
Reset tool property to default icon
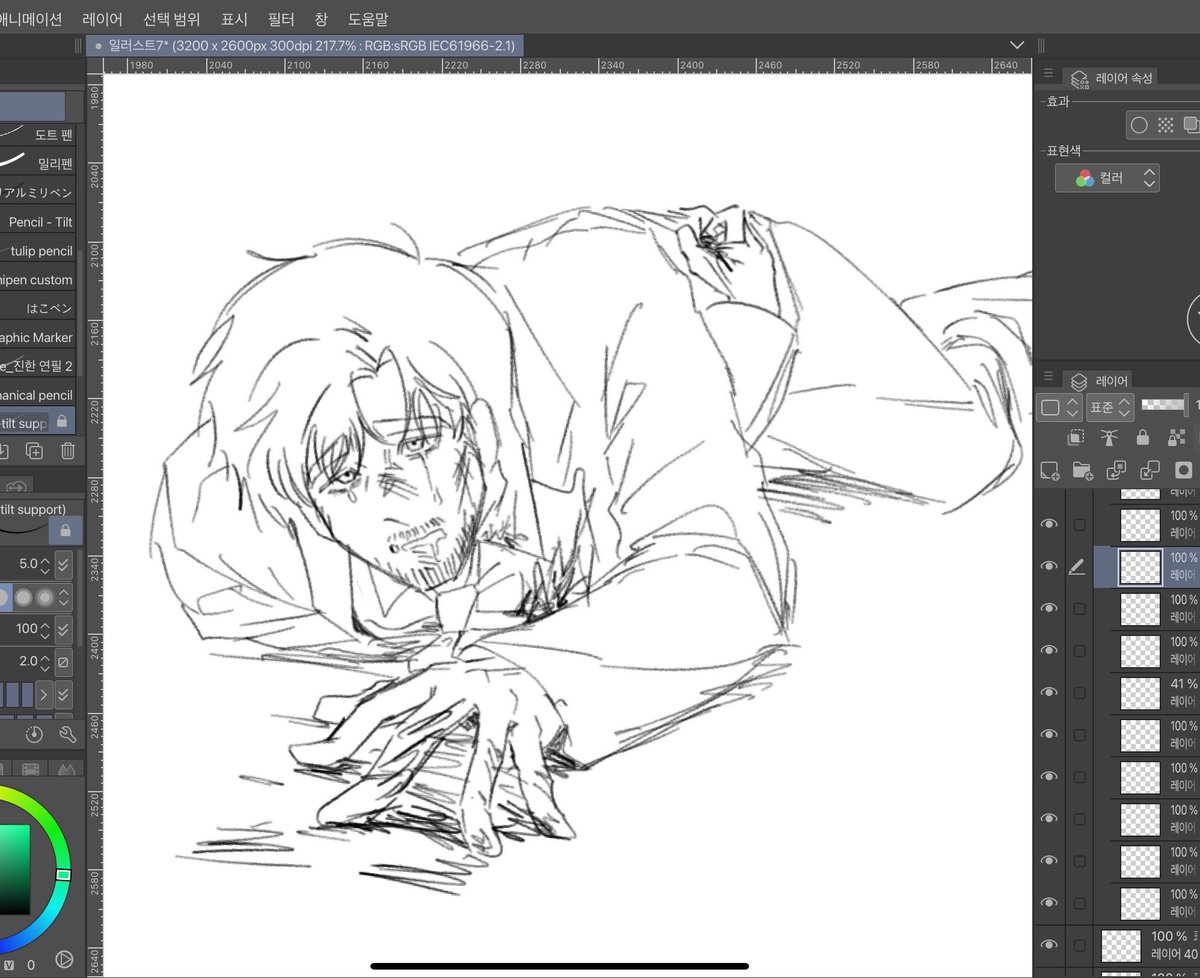pos(34,735)
